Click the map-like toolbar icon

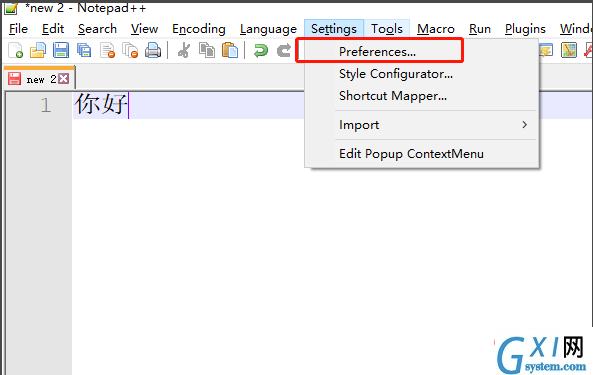[x=568, y=50]
